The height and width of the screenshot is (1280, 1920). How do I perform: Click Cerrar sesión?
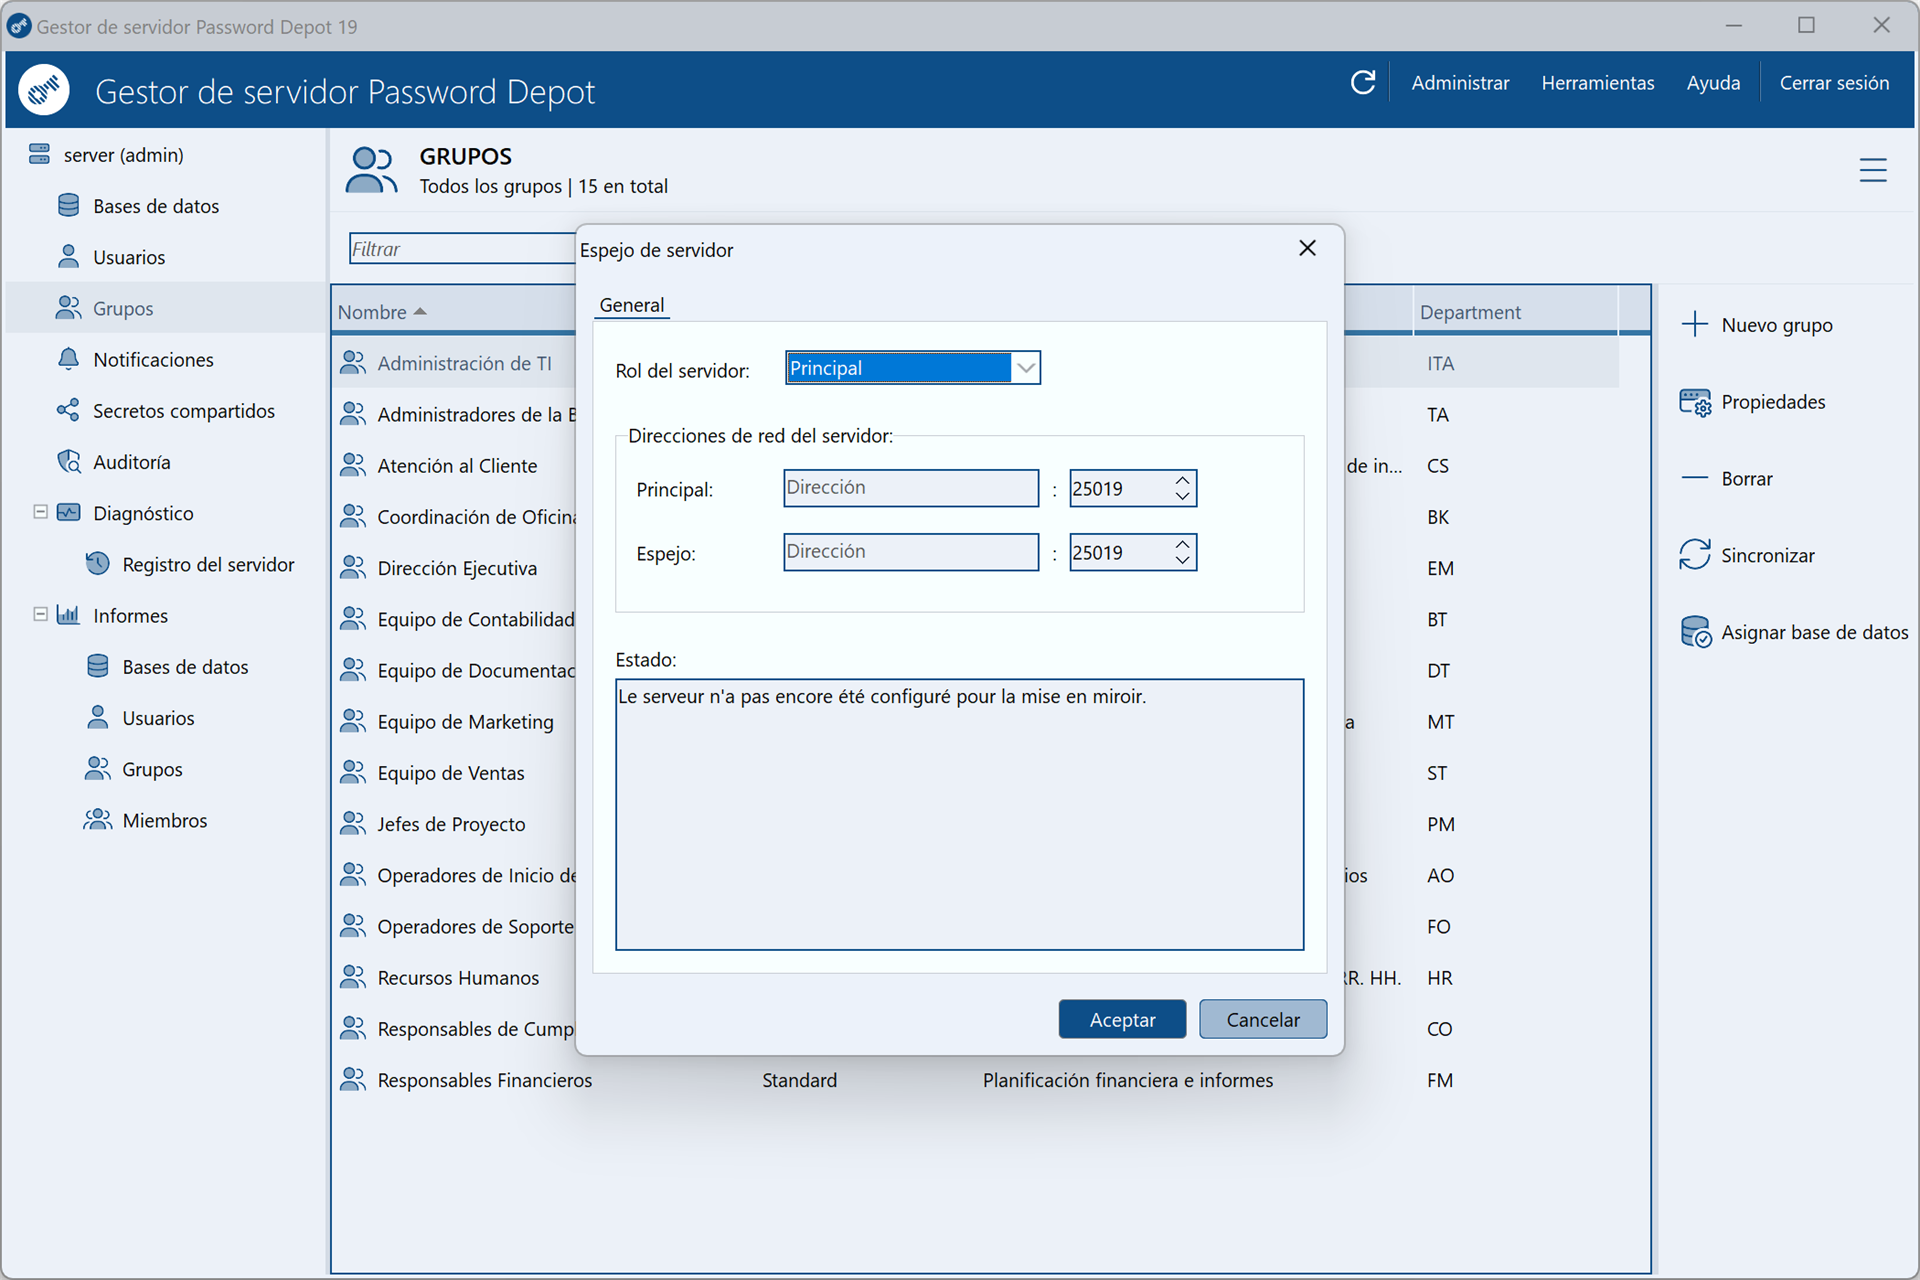tap(1834, 83)
